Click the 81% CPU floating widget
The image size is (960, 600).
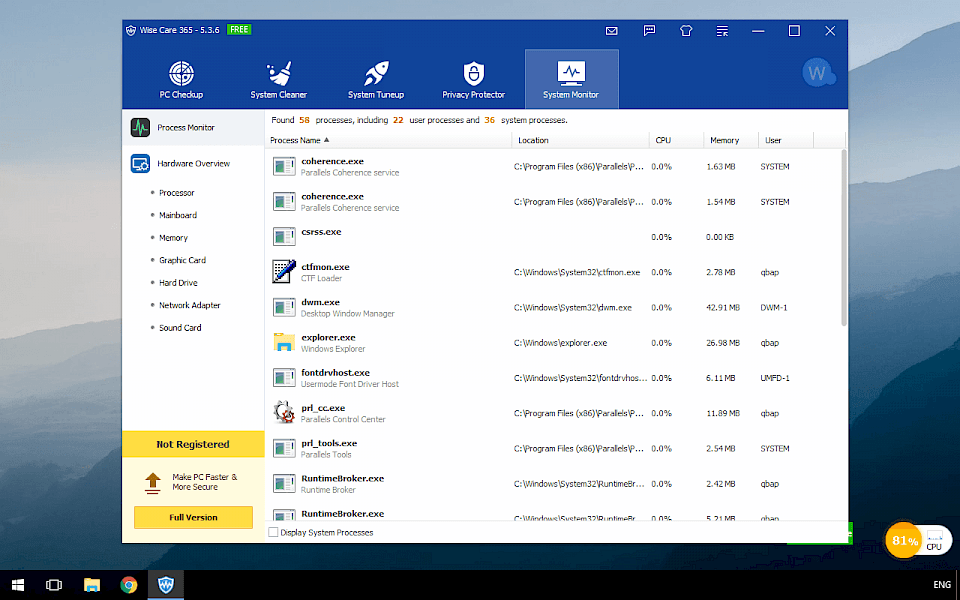[x=918, y=541]
